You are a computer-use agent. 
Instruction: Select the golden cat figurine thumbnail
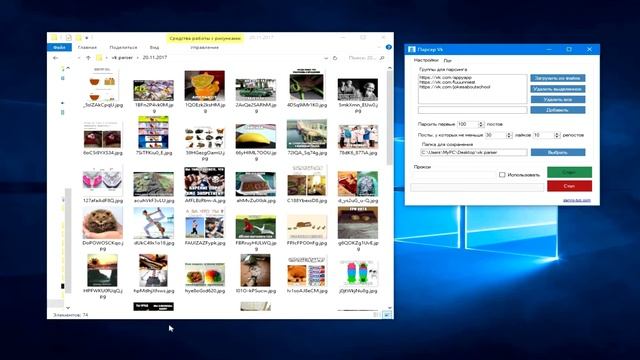pos(204,86)
